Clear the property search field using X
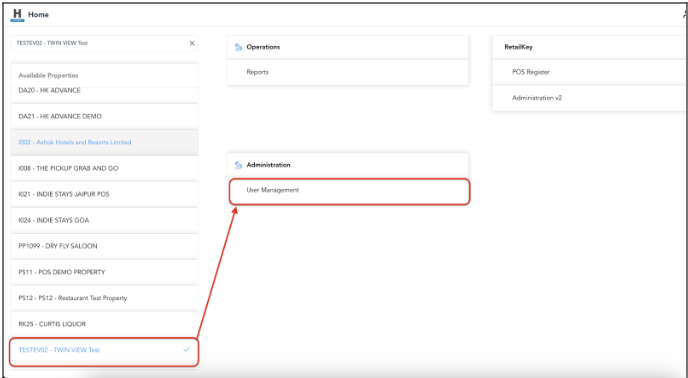The height and width of the screenshot is (378, 688). (x=192, y=43)
